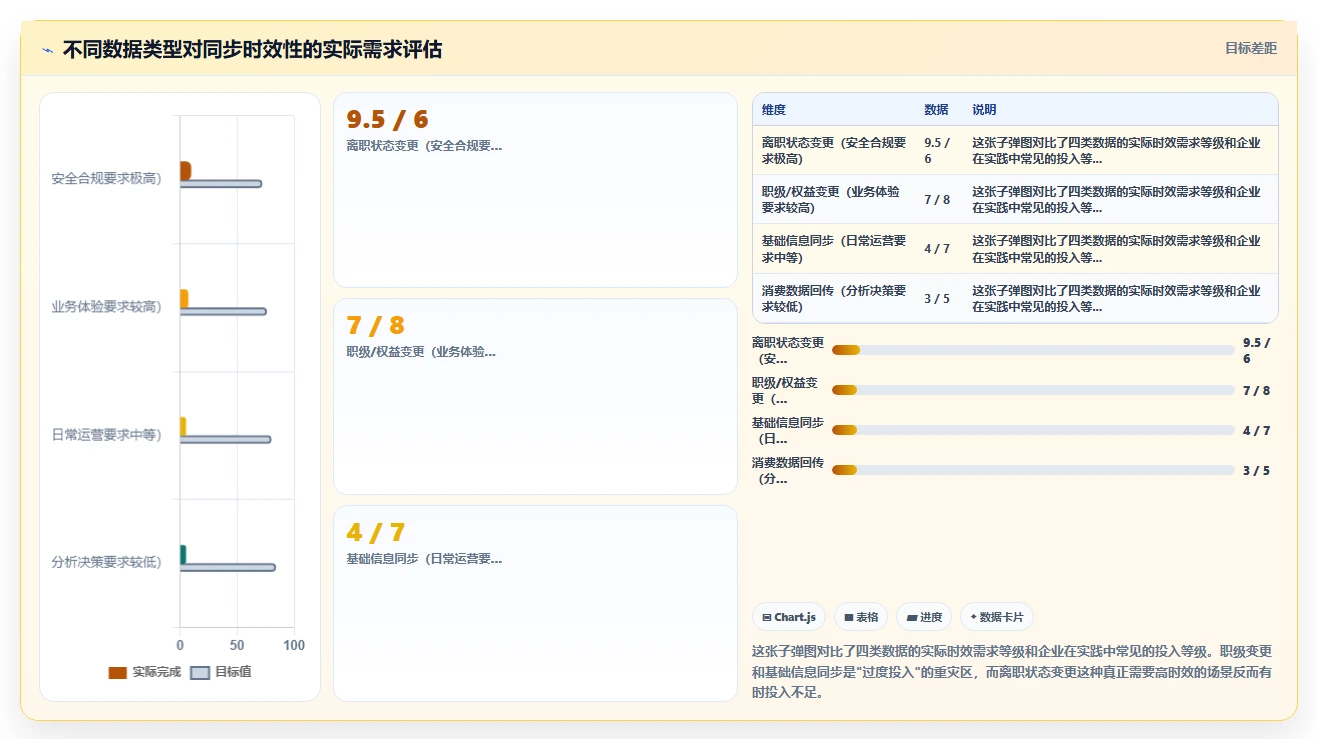The image size is (1318, 739).
Task: Click the card caption 职级/权益变更（业务体验…
Action: (x=421, y=352)
